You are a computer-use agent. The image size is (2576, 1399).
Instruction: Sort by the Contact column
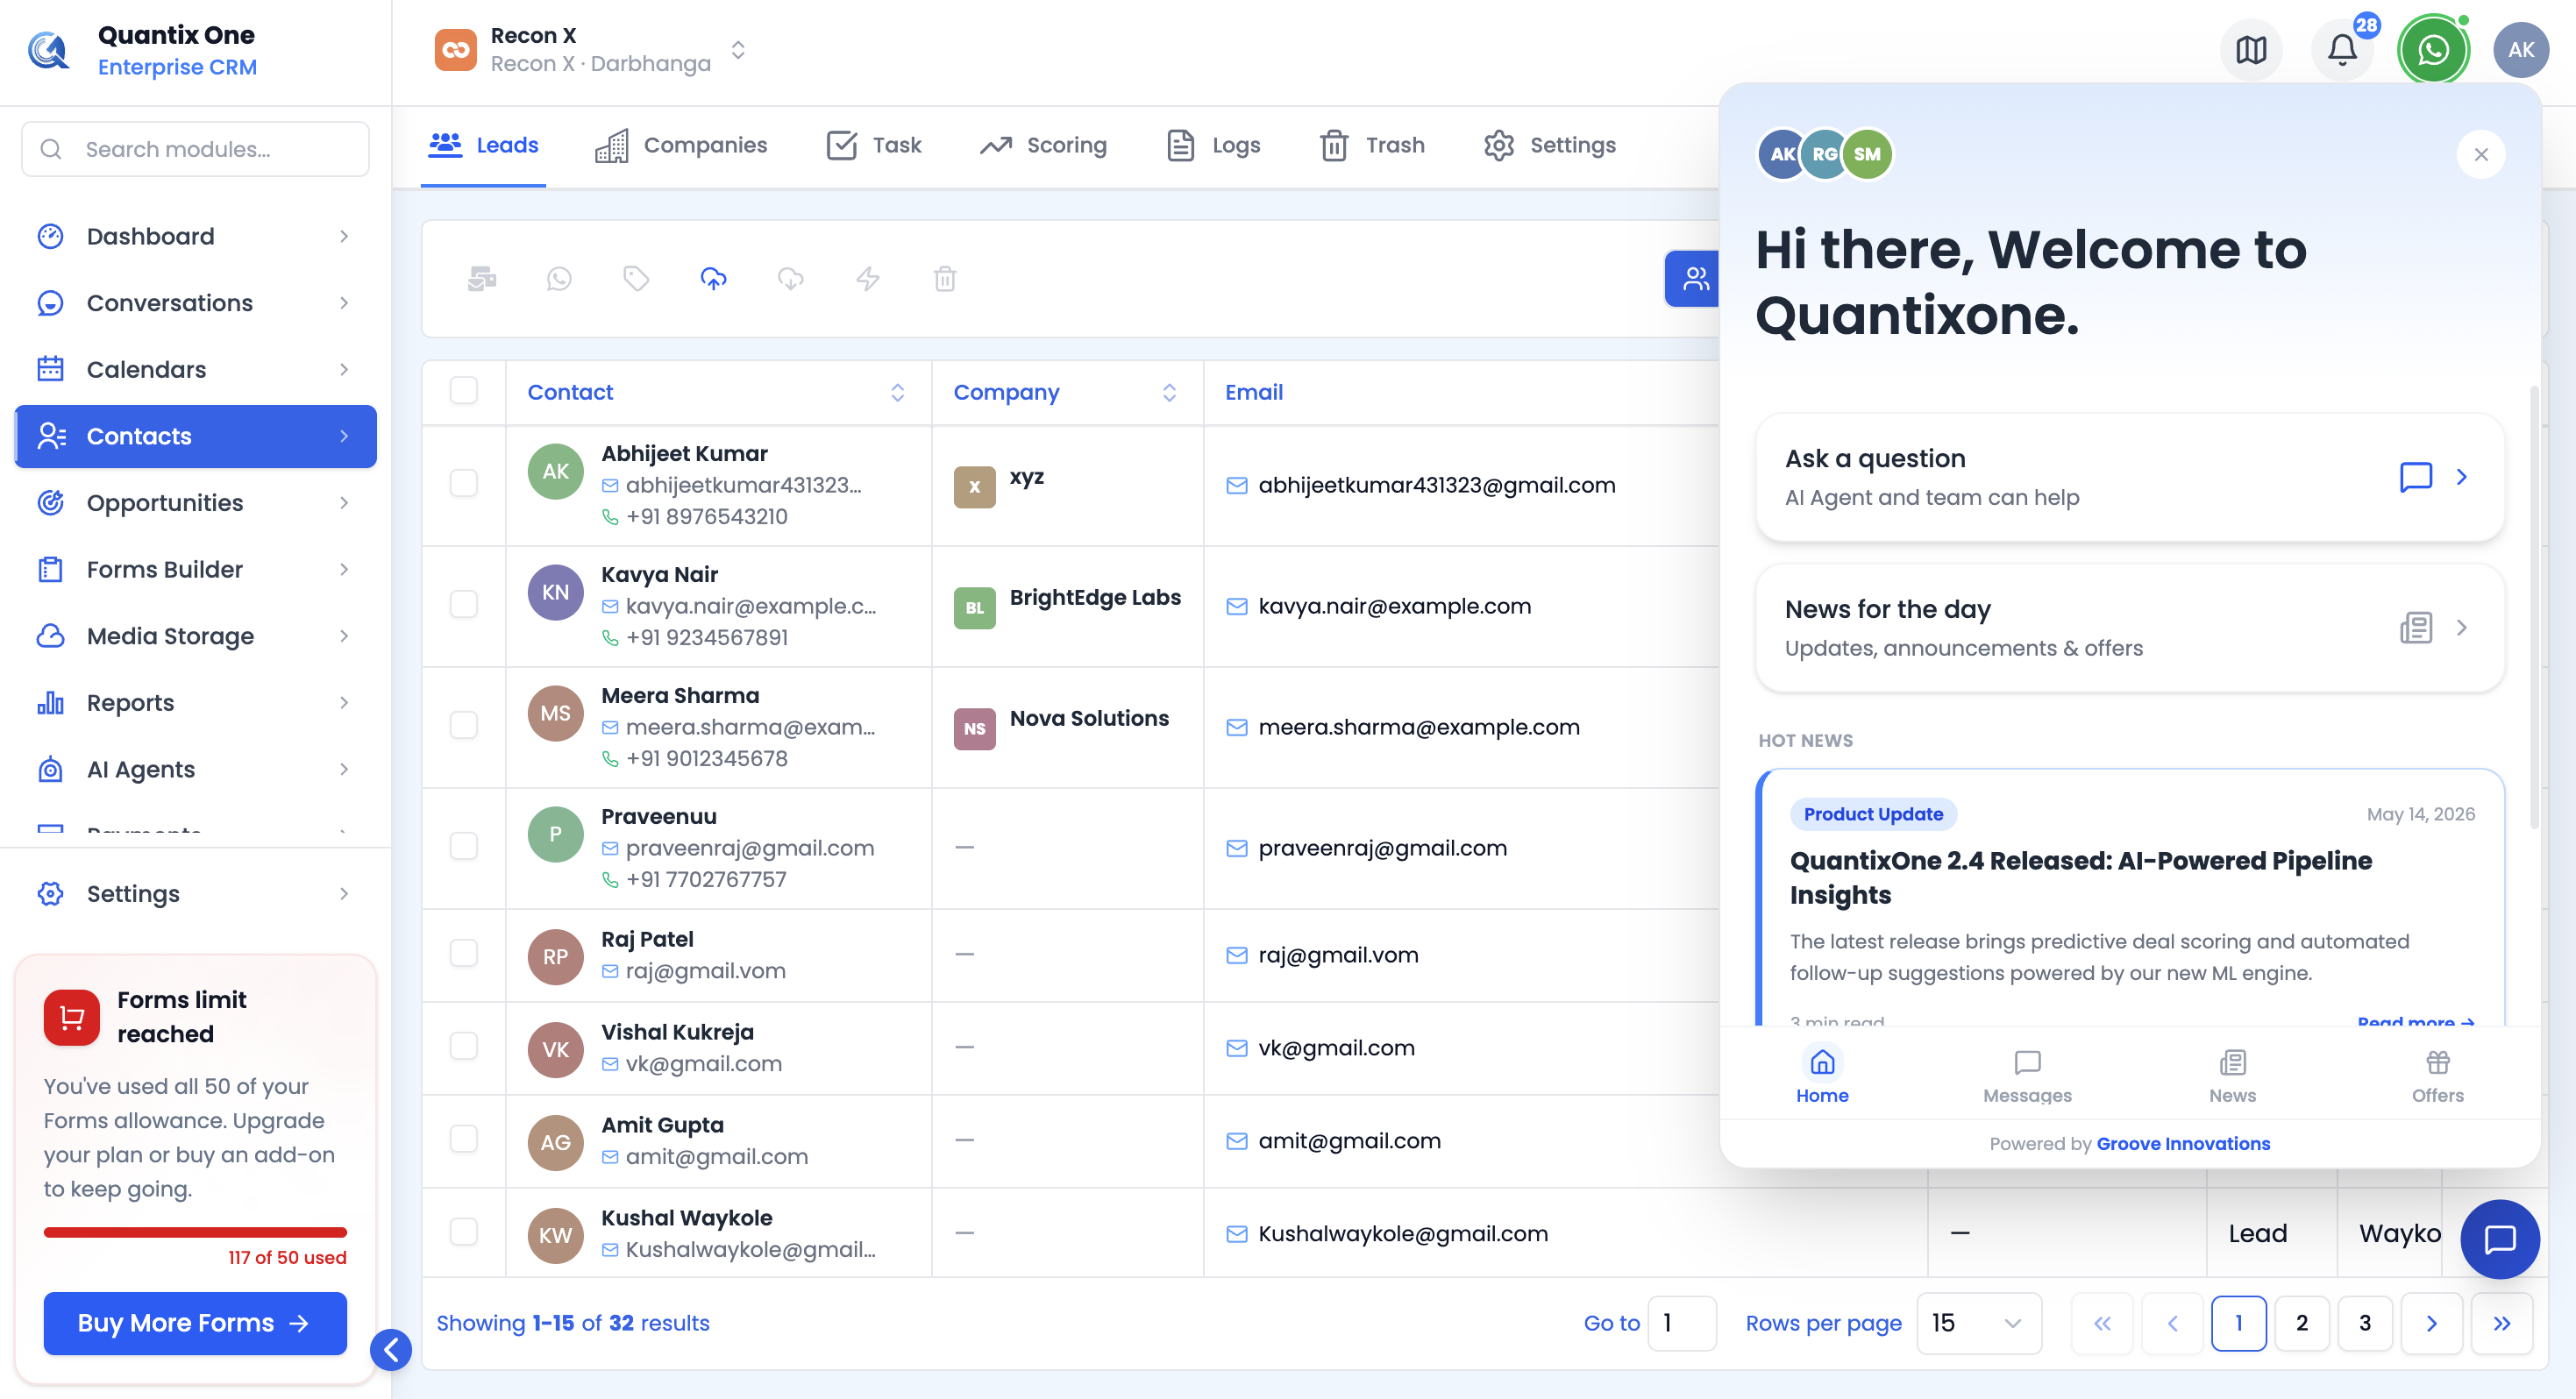(897, 392)
